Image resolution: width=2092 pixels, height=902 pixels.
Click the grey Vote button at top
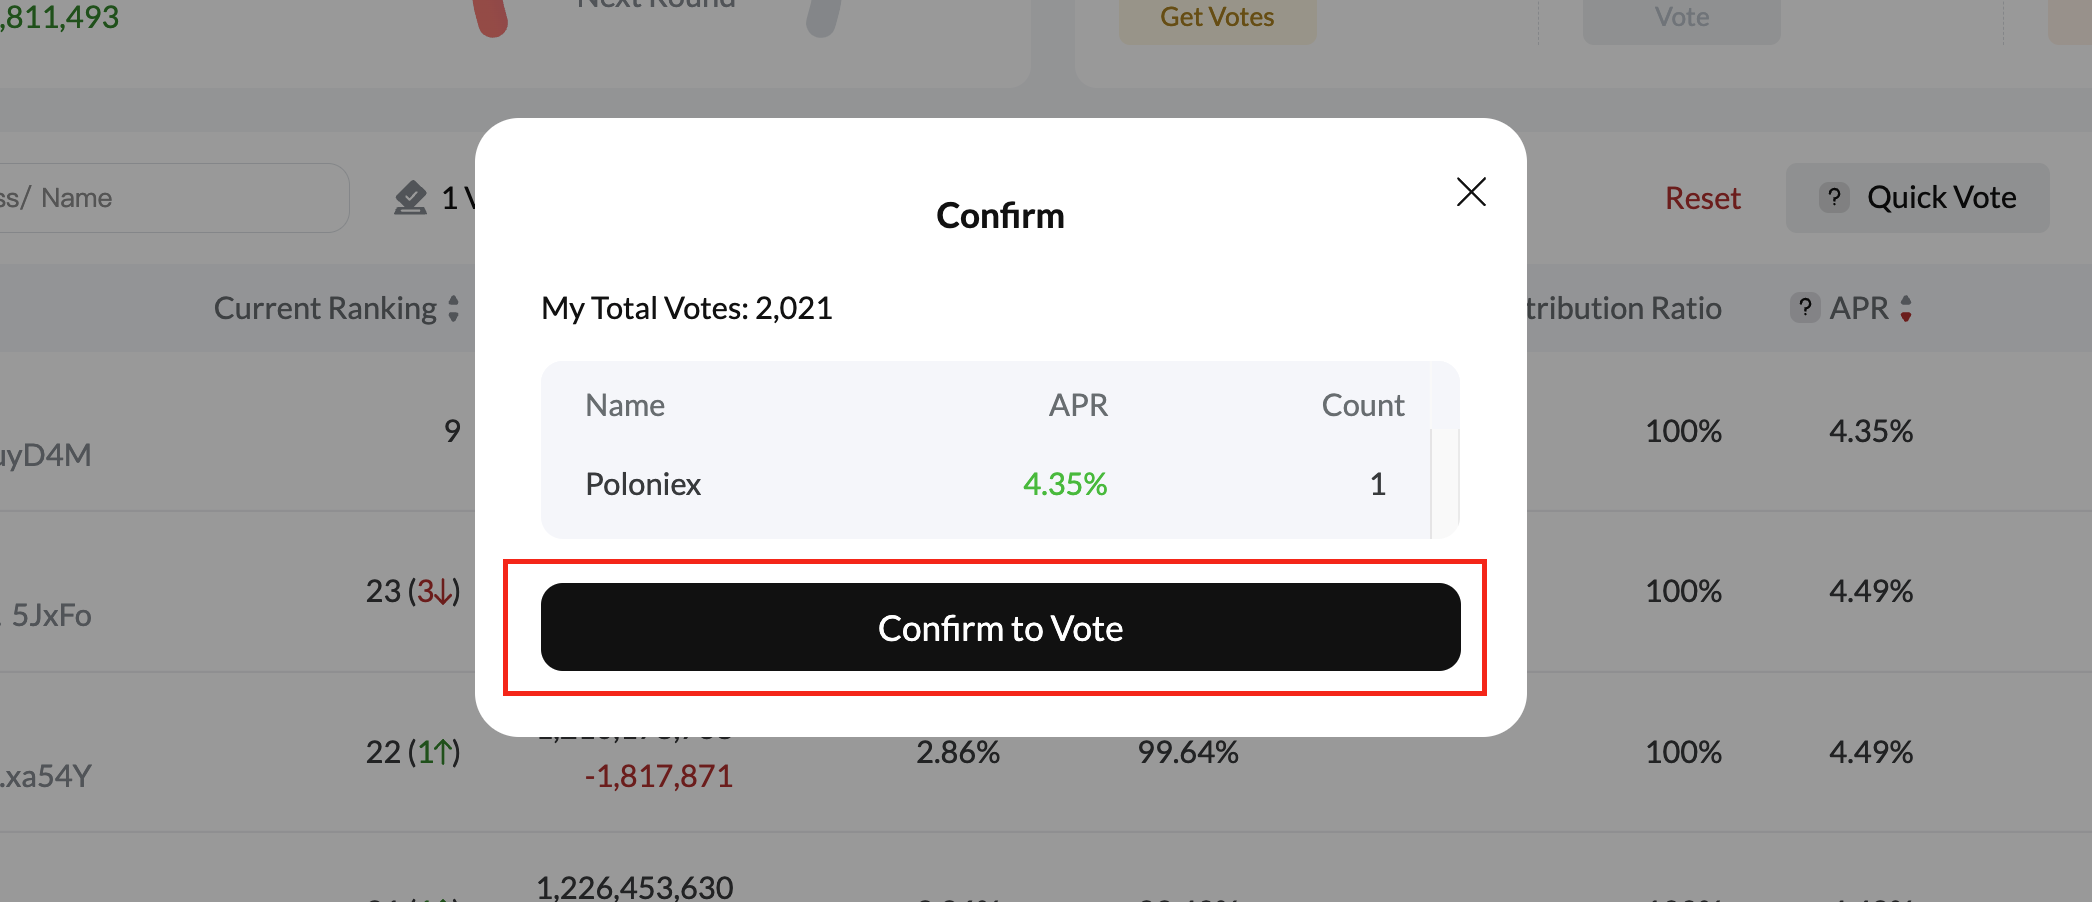1681,18
